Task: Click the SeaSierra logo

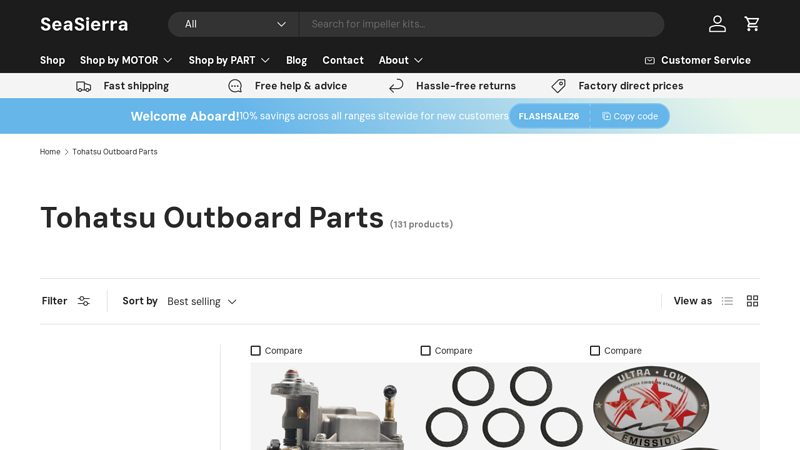Action: pos(84,24)
